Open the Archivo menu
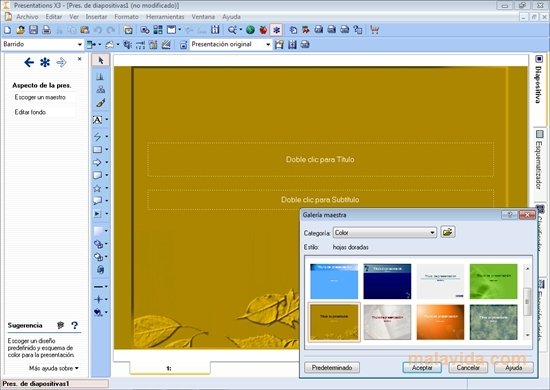Viewport: 550px width, 390px height. tap(27, 16)
